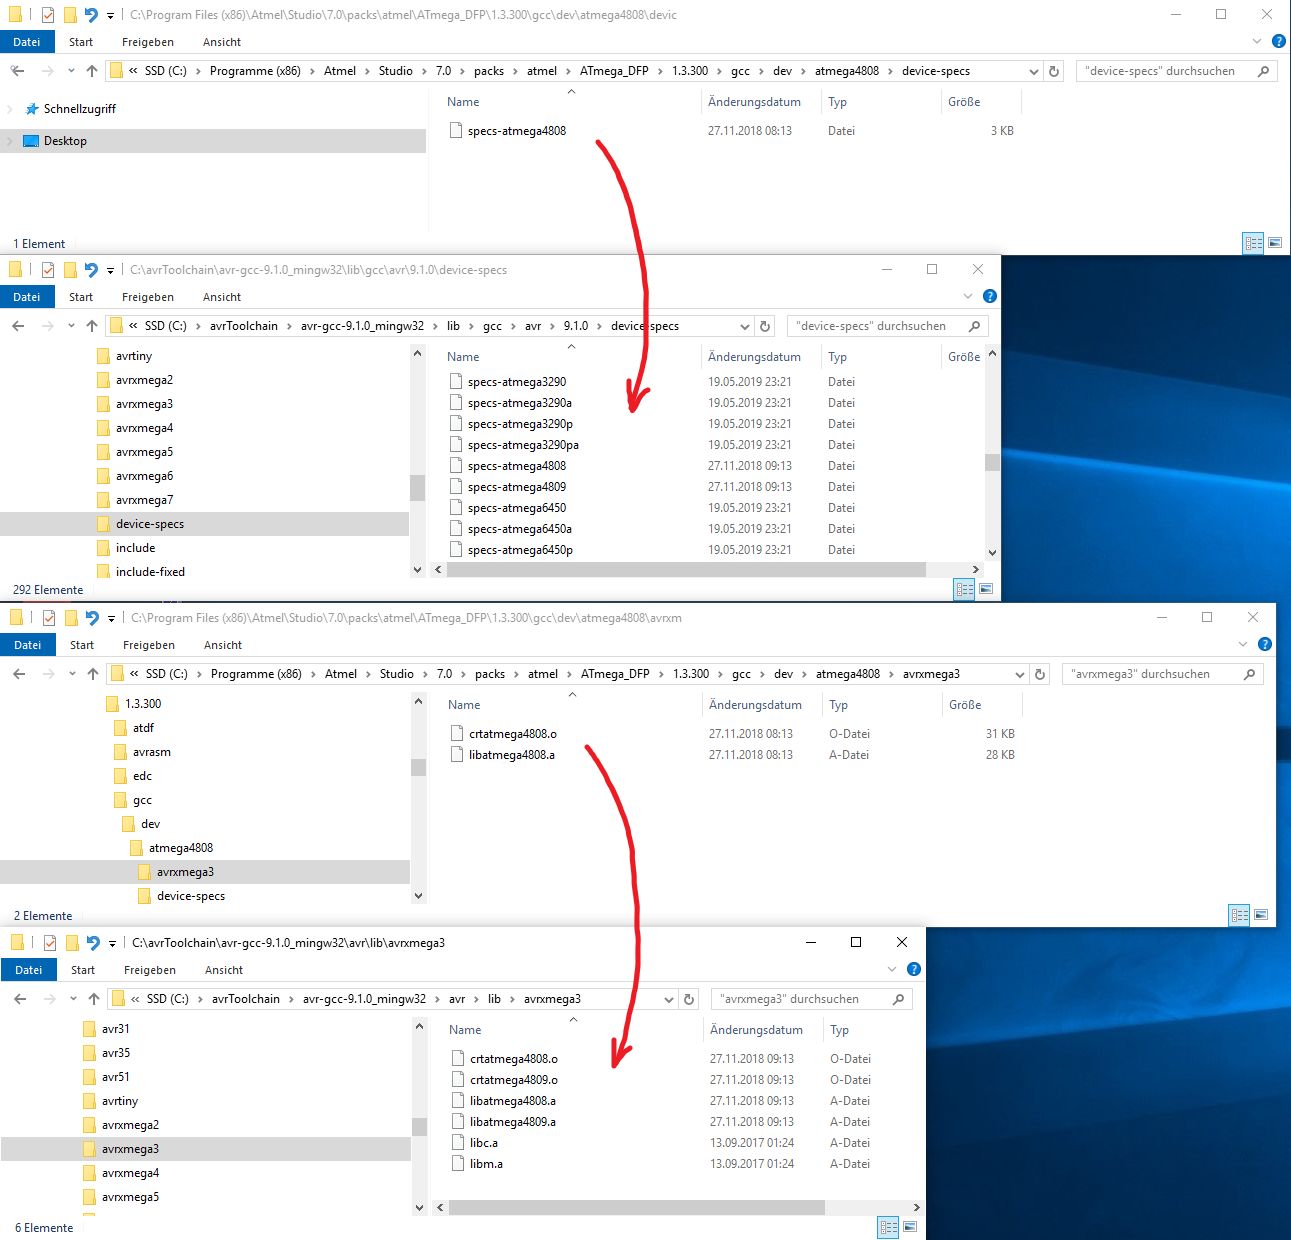Click avr breadcrumb in bottom avrxmega3 window
Screen dimensions: 1291x1240
tap(457, 999)
